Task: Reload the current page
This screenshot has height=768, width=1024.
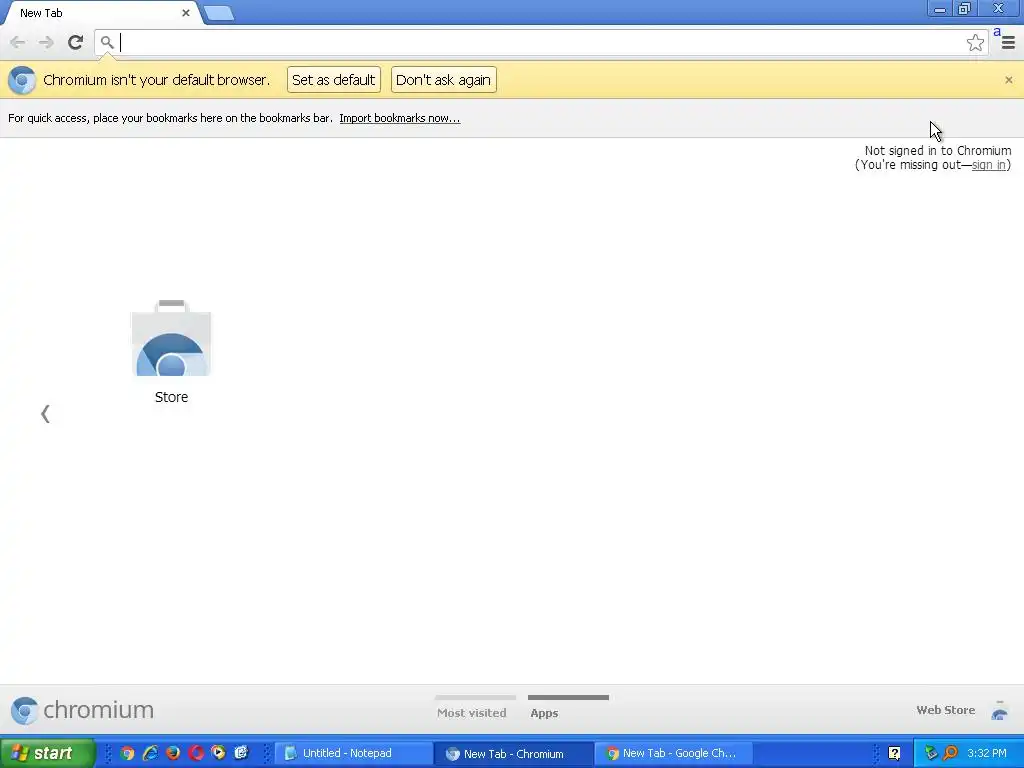Action: point(76,42)
